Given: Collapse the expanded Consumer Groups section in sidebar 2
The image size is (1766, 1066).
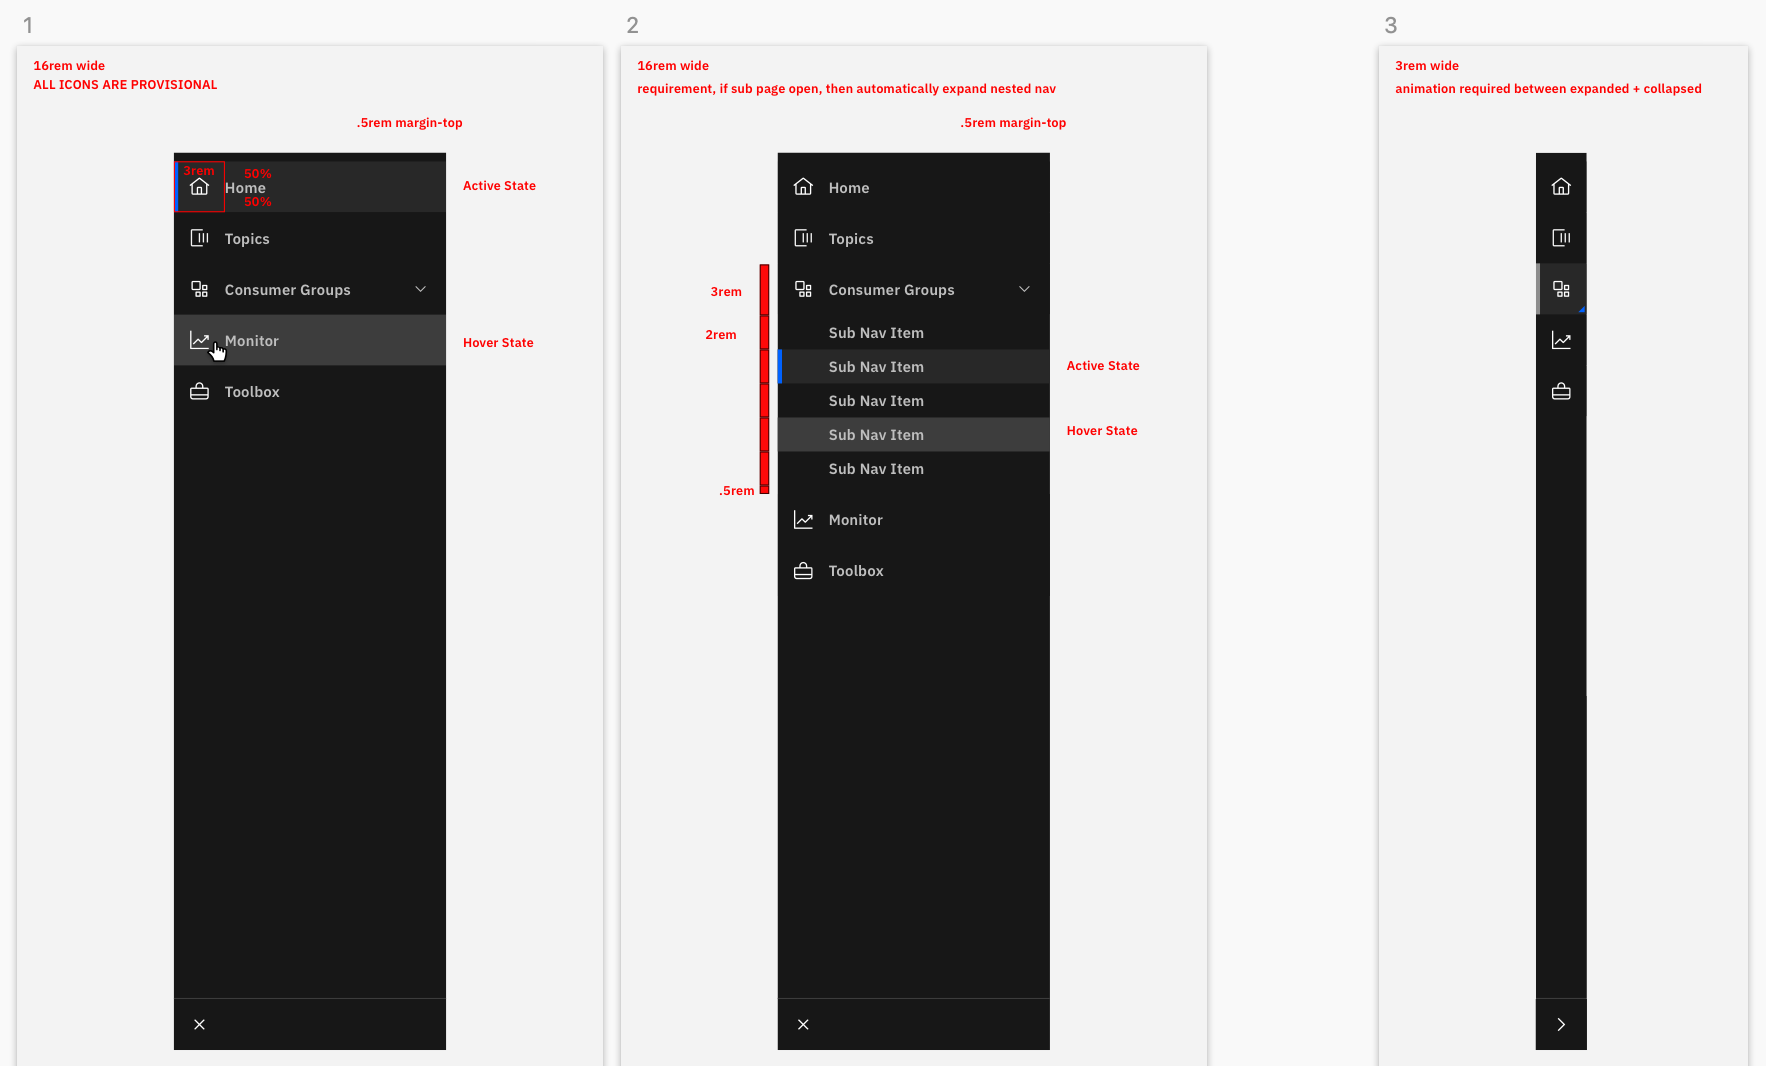Looking at the screenshot, I should 1025,289.
